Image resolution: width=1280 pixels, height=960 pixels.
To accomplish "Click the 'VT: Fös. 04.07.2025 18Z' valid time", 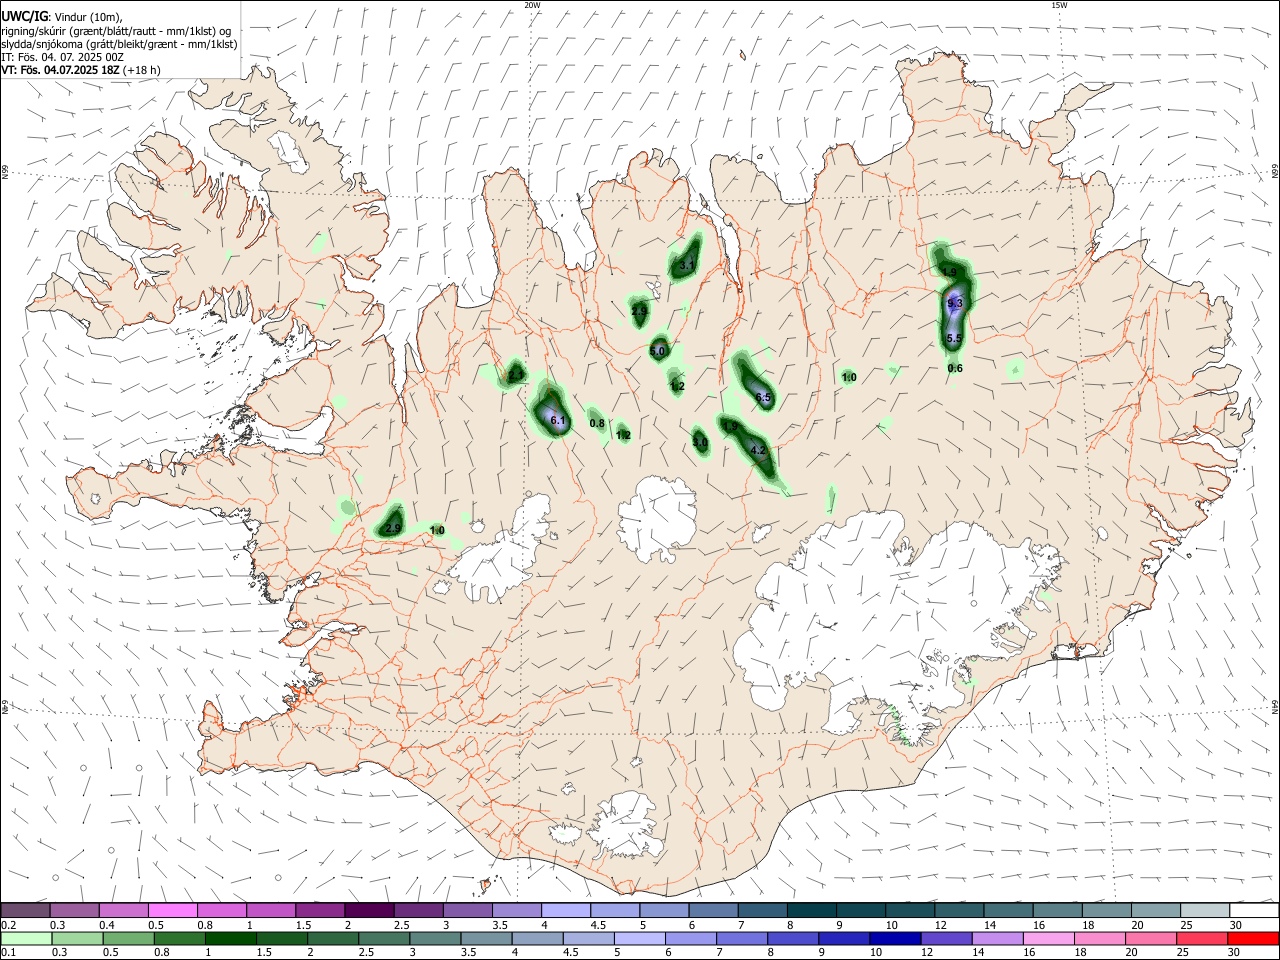I will tap(60, 70).
